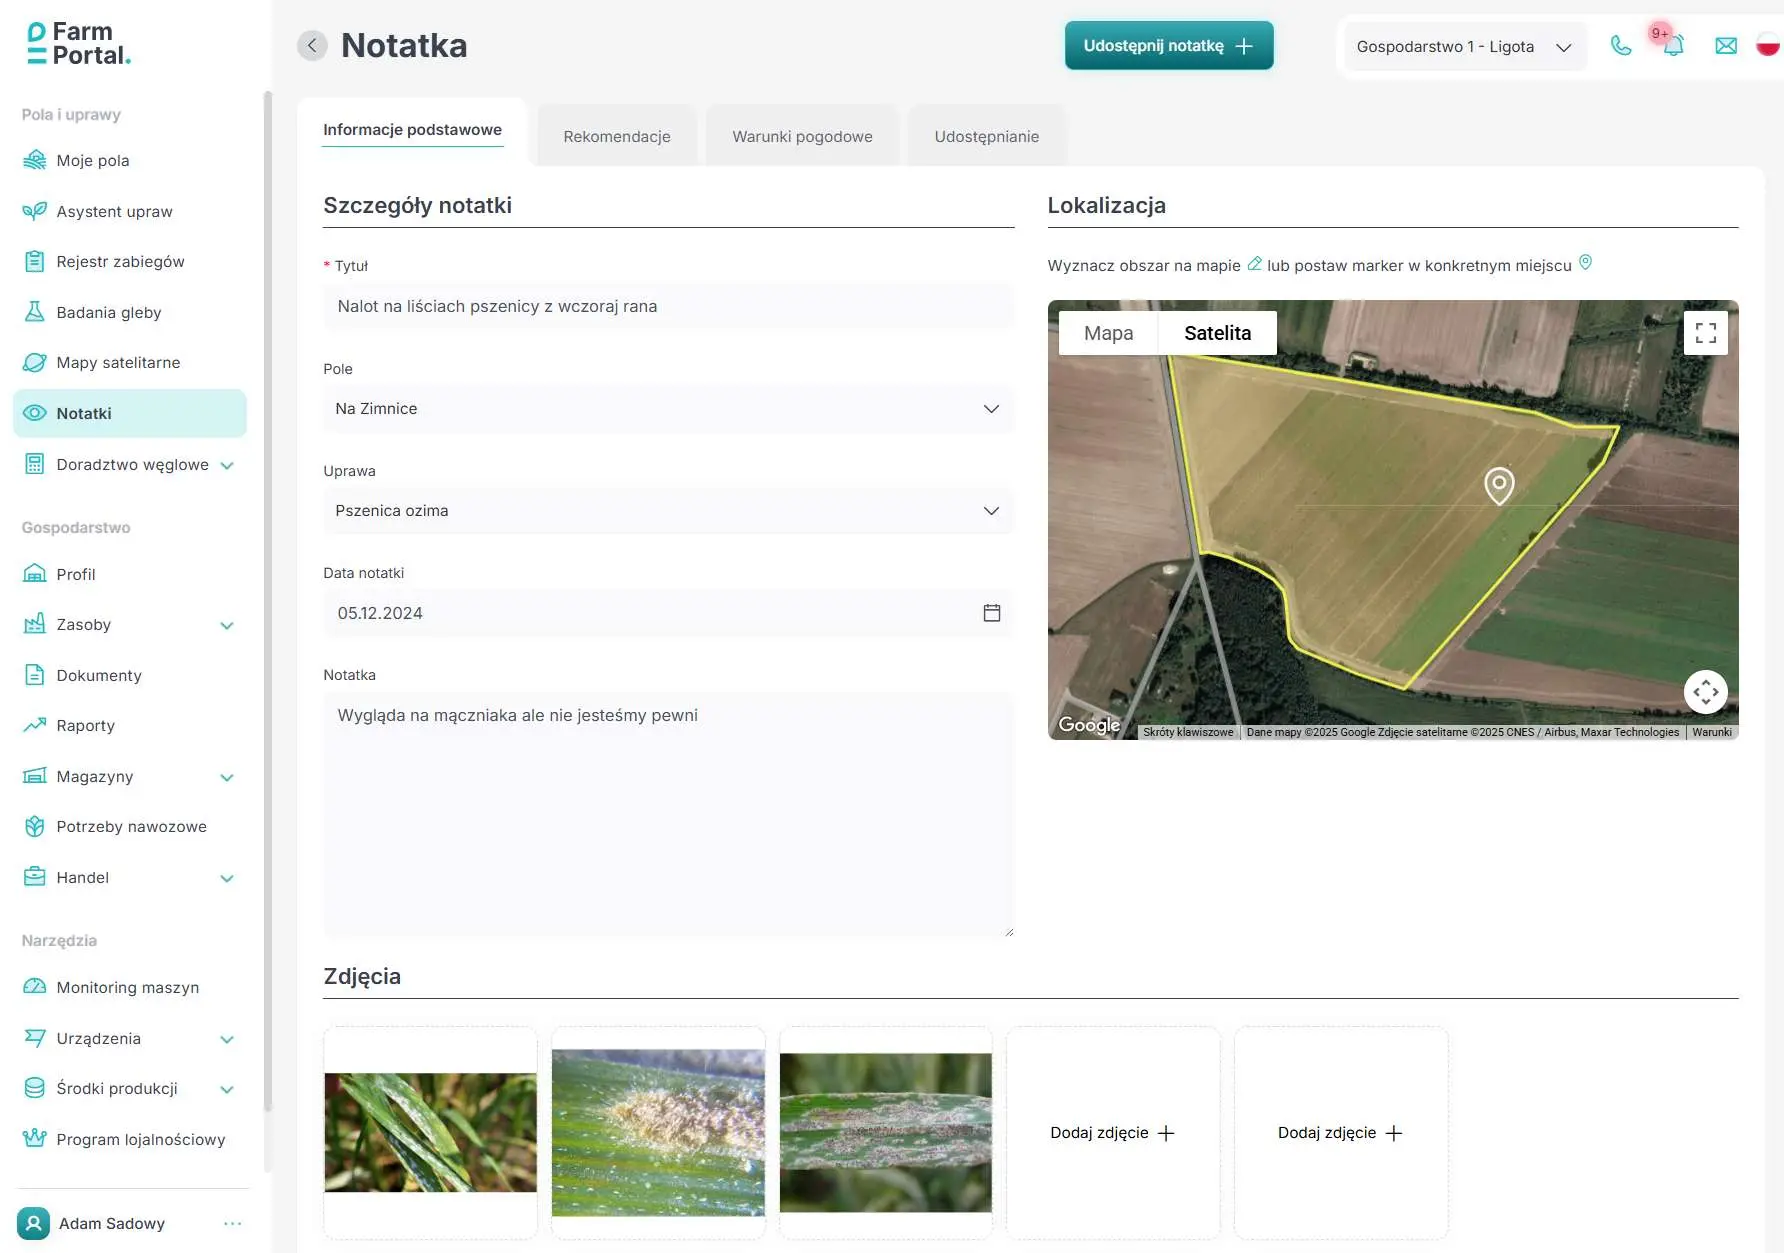Switch map to Mapa view
The width and height of the screenshot is (1784, 1253).
(1108, 332)
